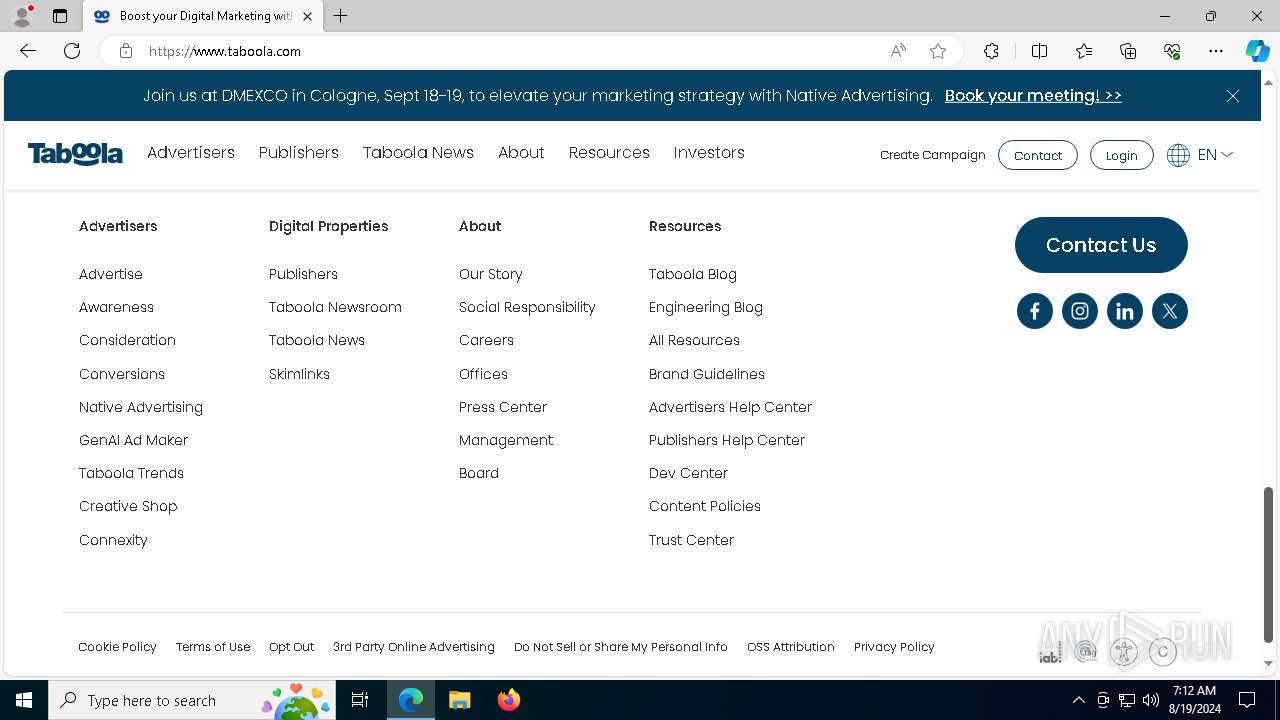Open the volume control in tray
Image resolution: width=1280 pixels, height=720 pixels.
tap(1150, 700)
